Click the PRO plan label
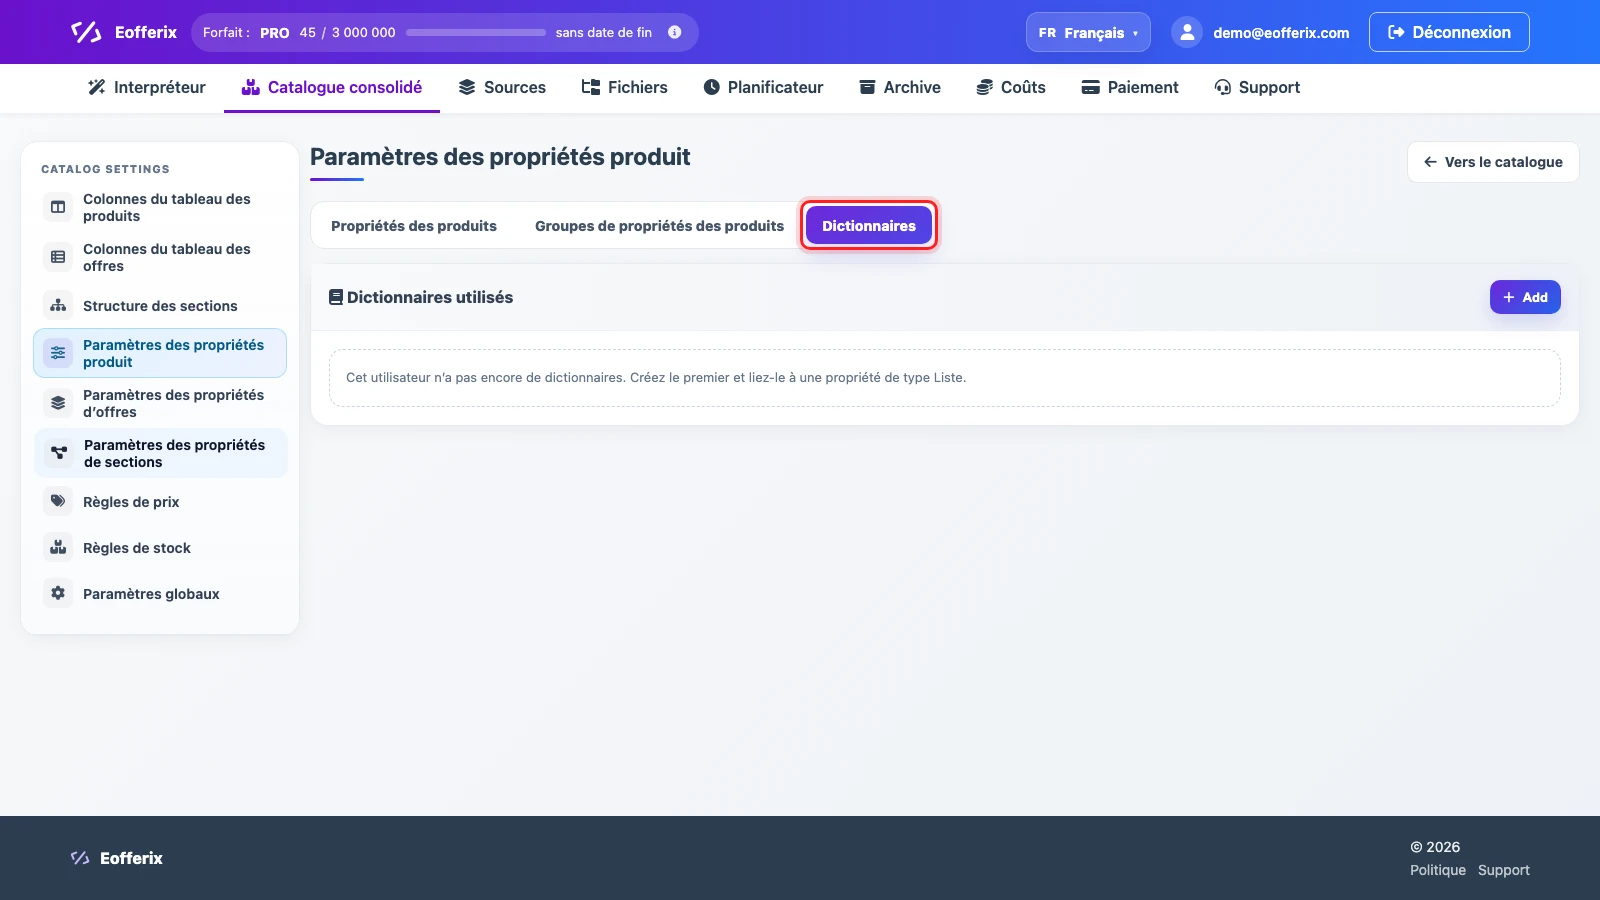 click(x=275, y=33)
